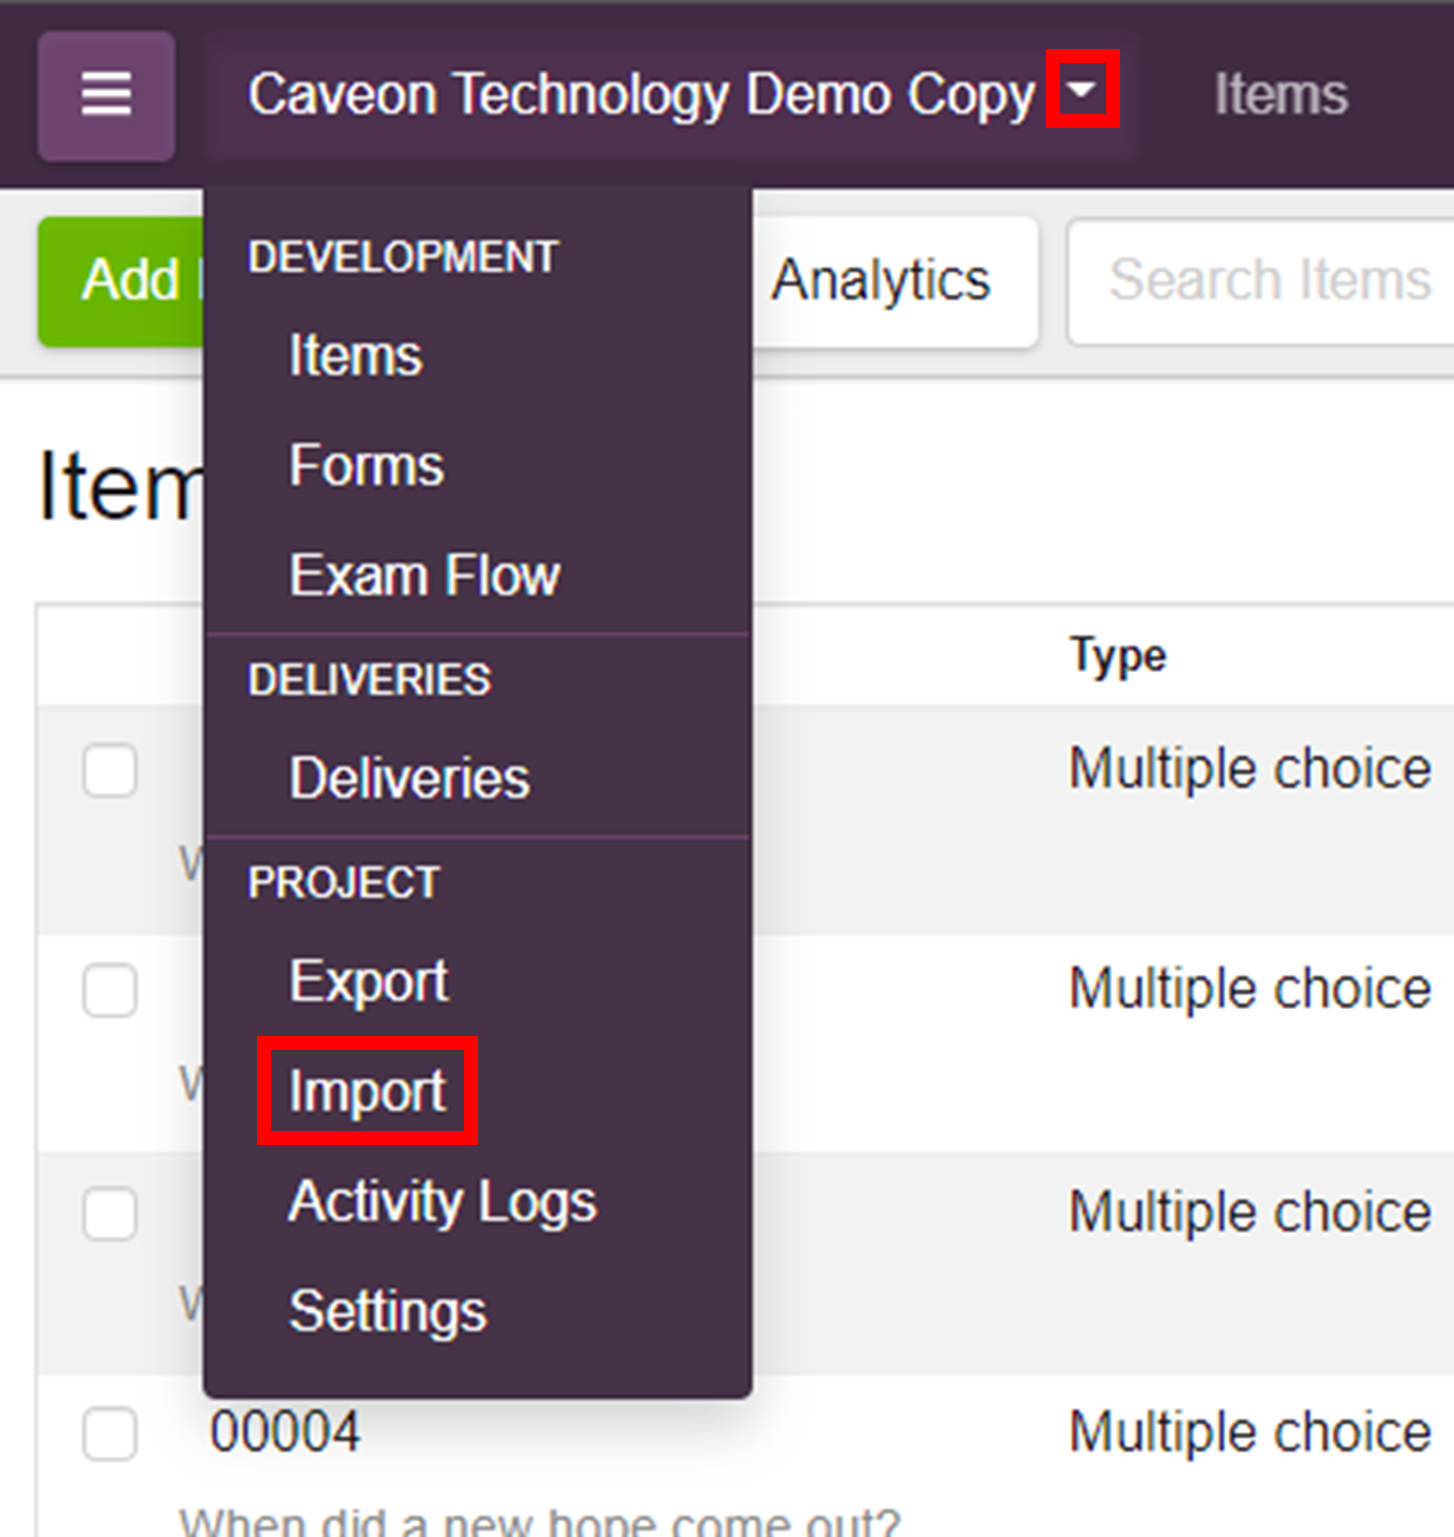Viewport: 1454px width, 1537px height.
Task: Click the Type column header
Action: point(1118,657)
